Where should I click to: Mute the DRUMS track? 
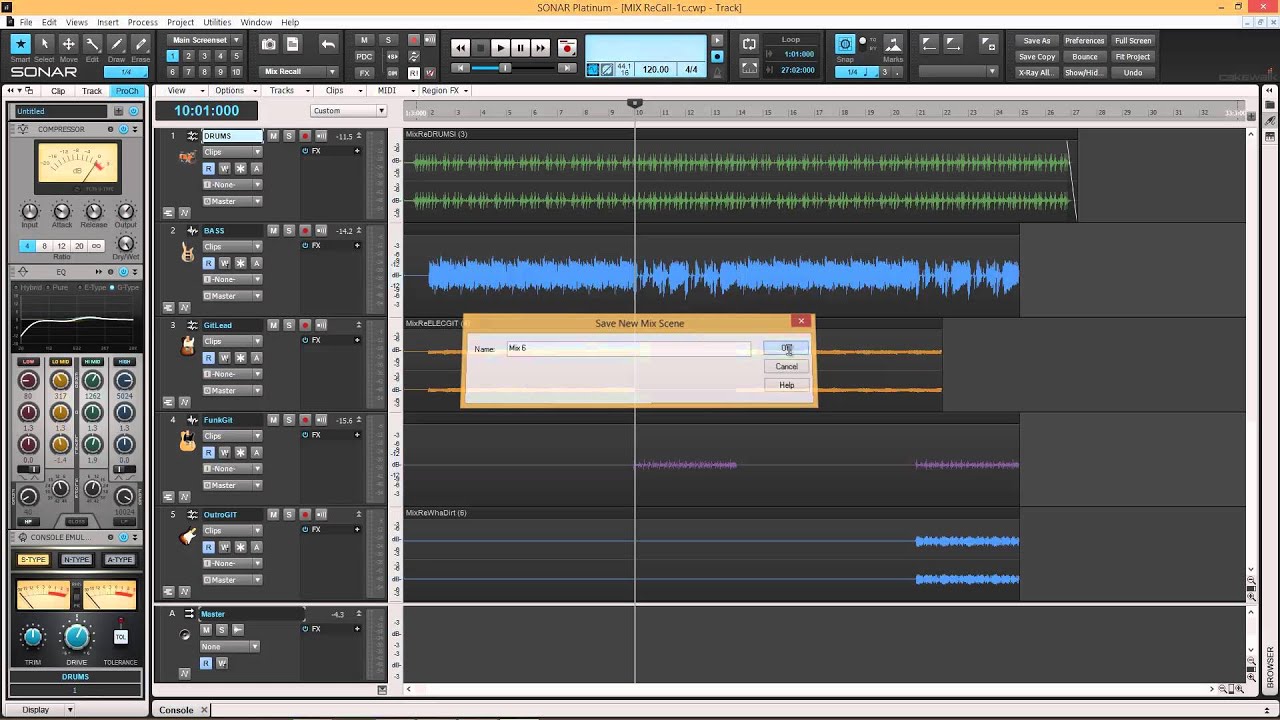click(x=273, y=136)
